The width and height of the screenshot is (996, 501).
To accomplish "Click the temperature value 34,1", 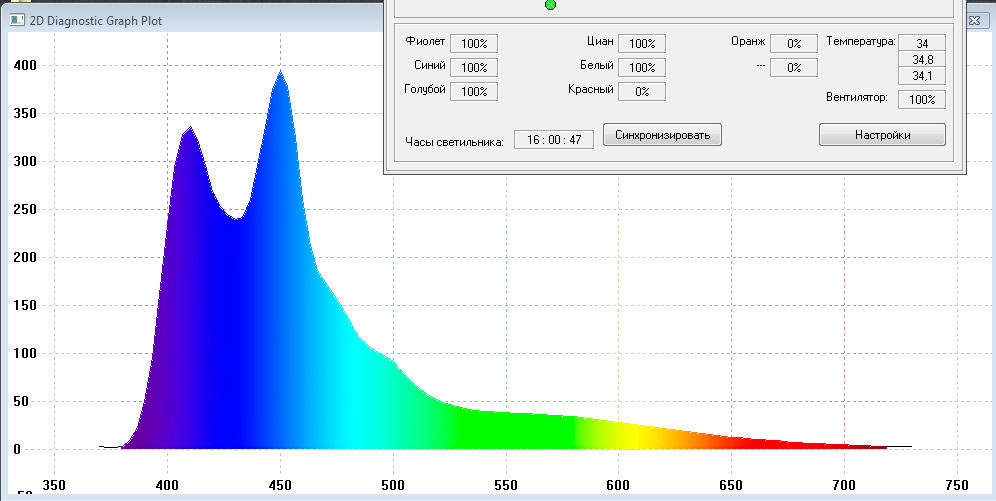I will 922,76.
